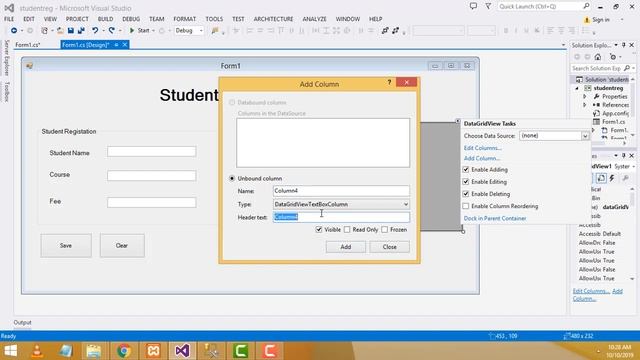
Task: Uncheck Enable Deleting in DataGridView Tasks
Action: click(x=466, y=194)
